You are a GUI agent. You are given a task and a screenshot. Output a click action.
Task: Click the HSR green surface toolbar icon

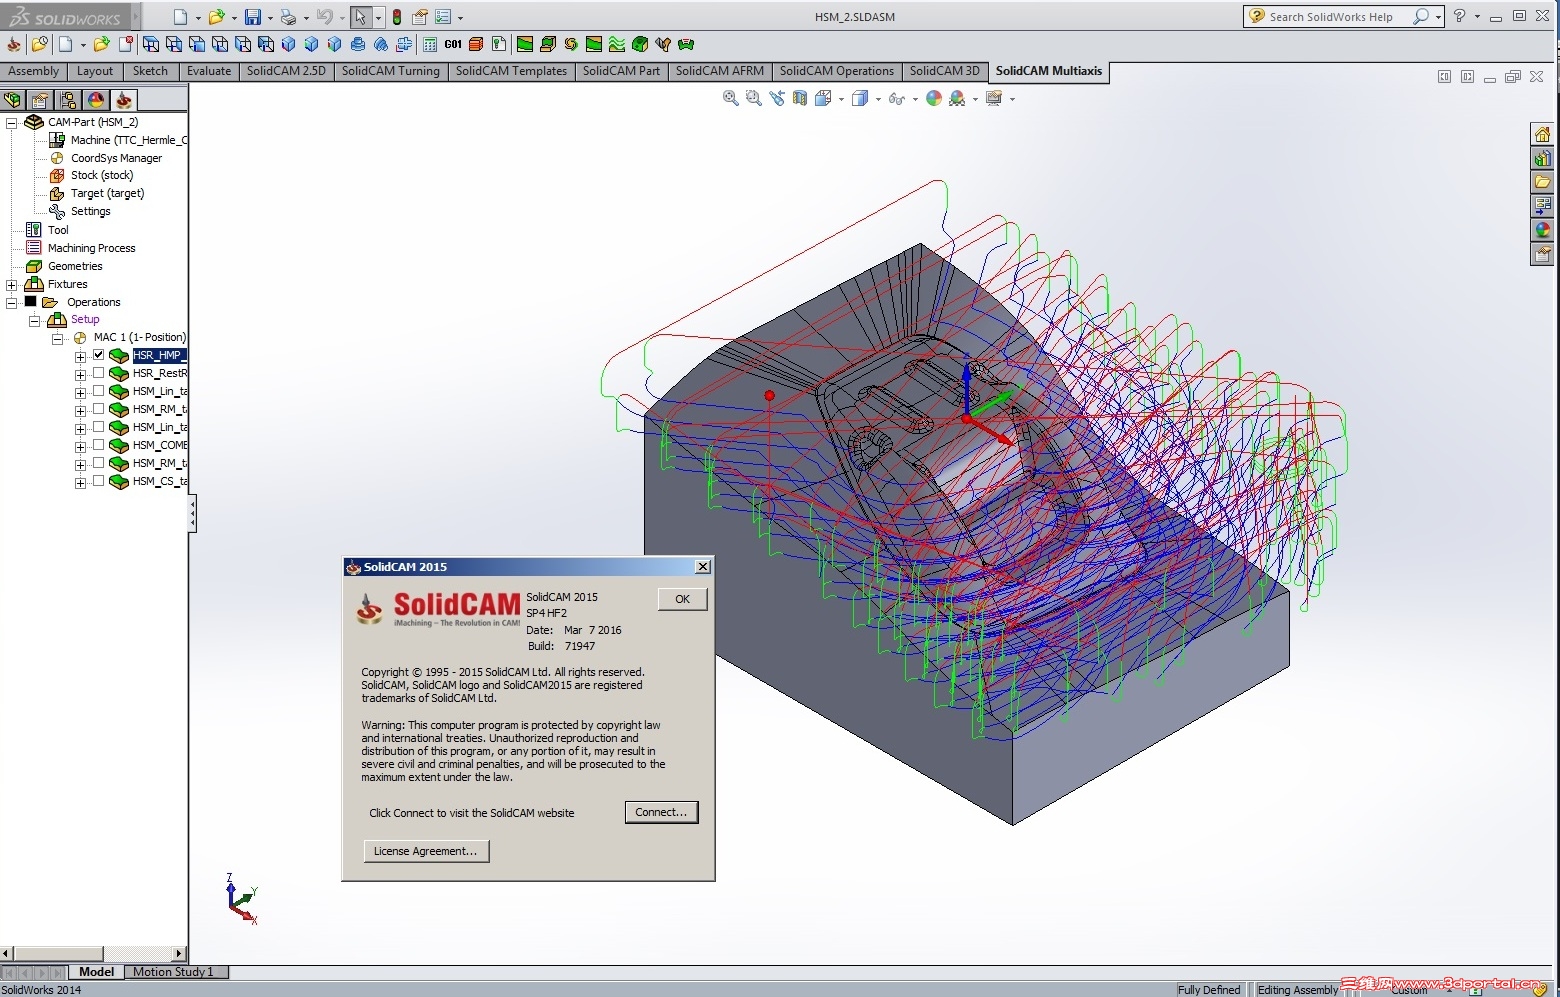coord(525,44)
